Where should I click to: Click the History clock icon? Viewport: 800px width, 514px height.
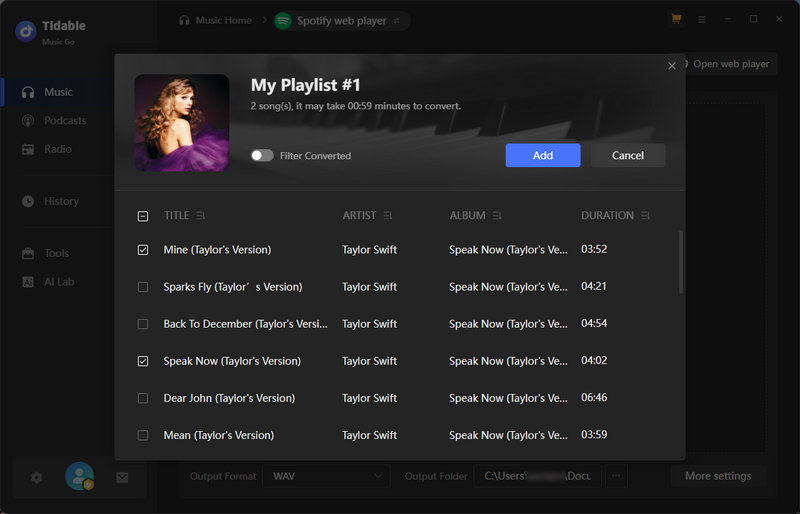(x=28, y=201)
